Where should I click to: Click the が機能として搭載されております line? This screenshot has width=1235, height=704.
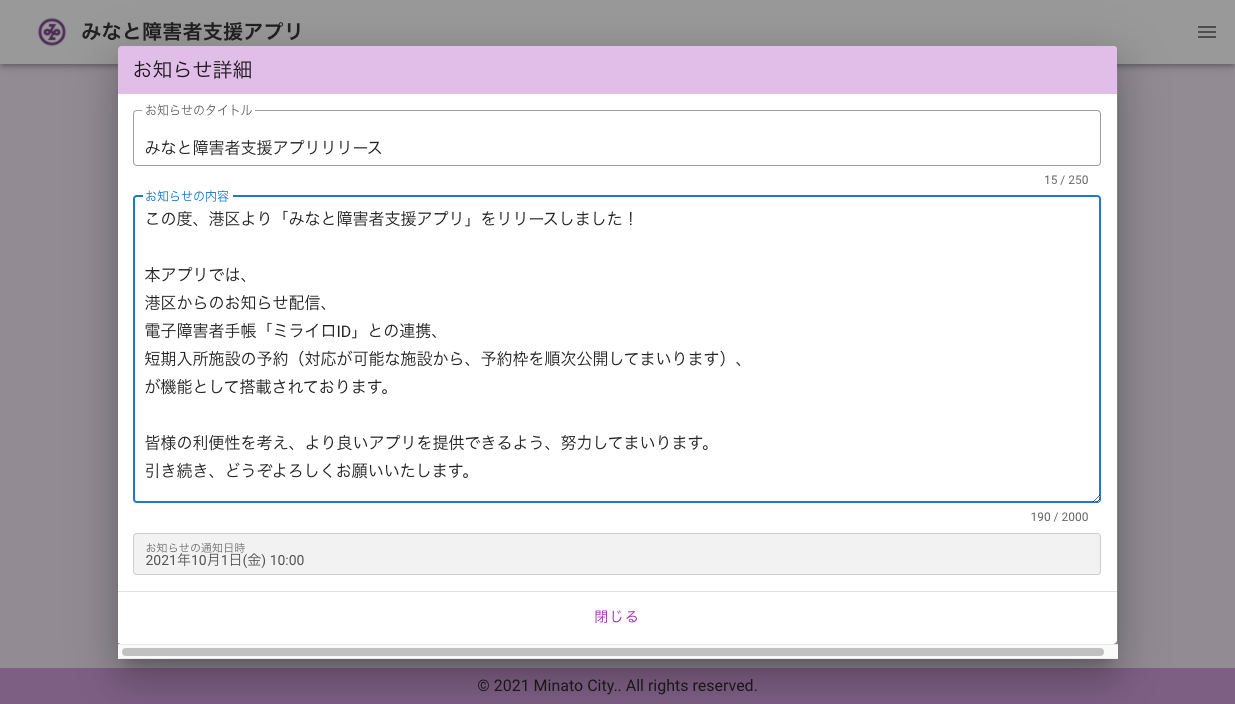(267, 387)
